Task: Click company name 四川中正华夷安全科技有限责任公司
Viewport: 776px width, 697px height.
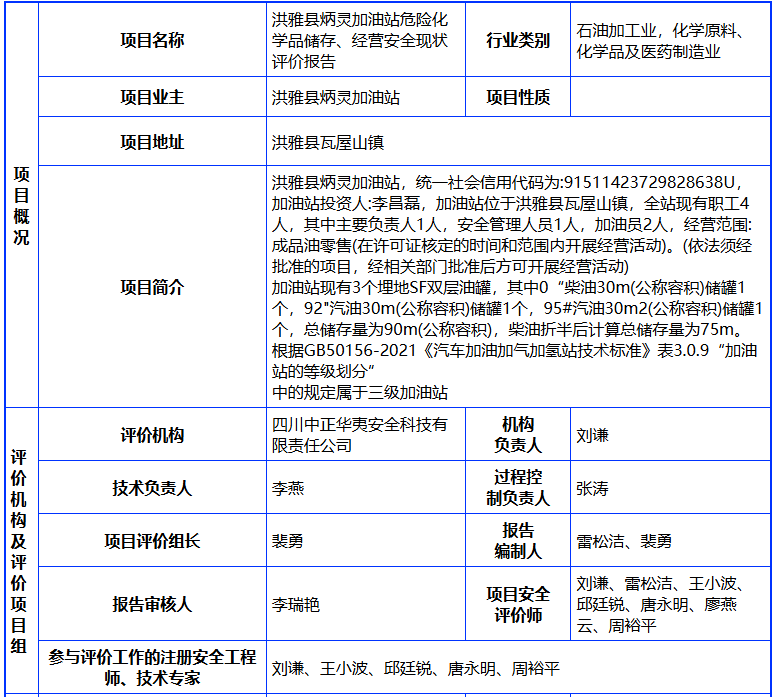Action: click(x=360, y=435)
